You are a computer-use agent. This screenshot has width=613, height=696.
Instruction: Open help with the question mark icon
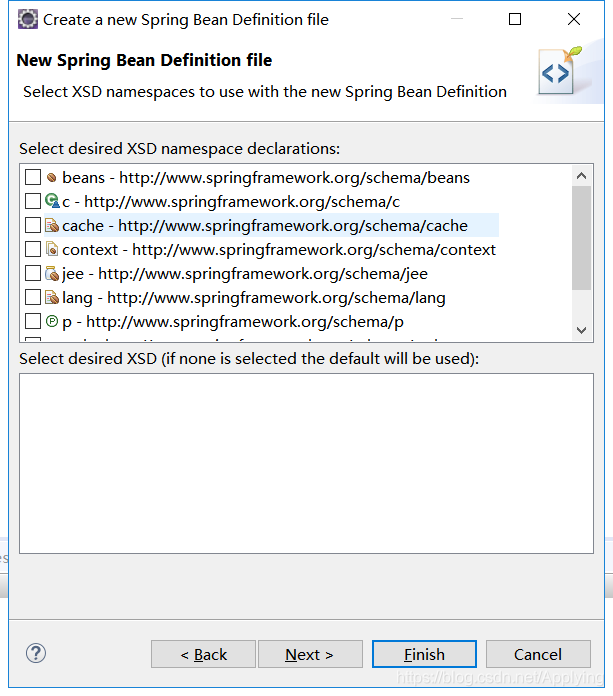click(36, 653)
